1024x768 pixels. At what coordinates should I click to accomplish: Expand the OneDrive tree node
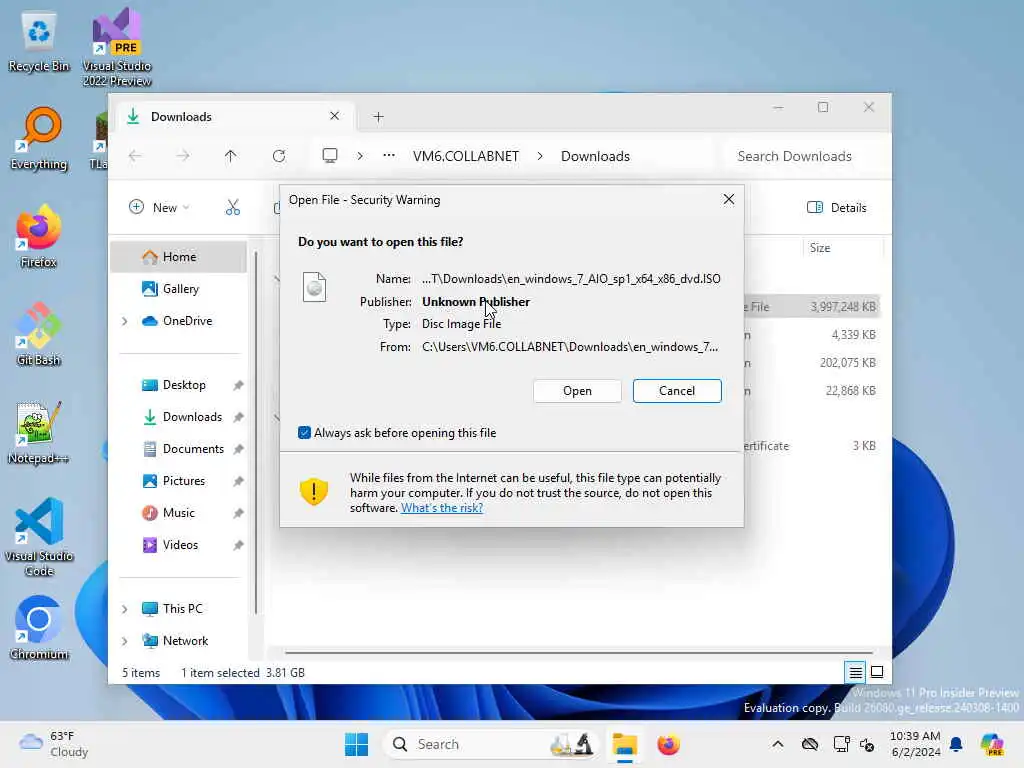point(125,321)
